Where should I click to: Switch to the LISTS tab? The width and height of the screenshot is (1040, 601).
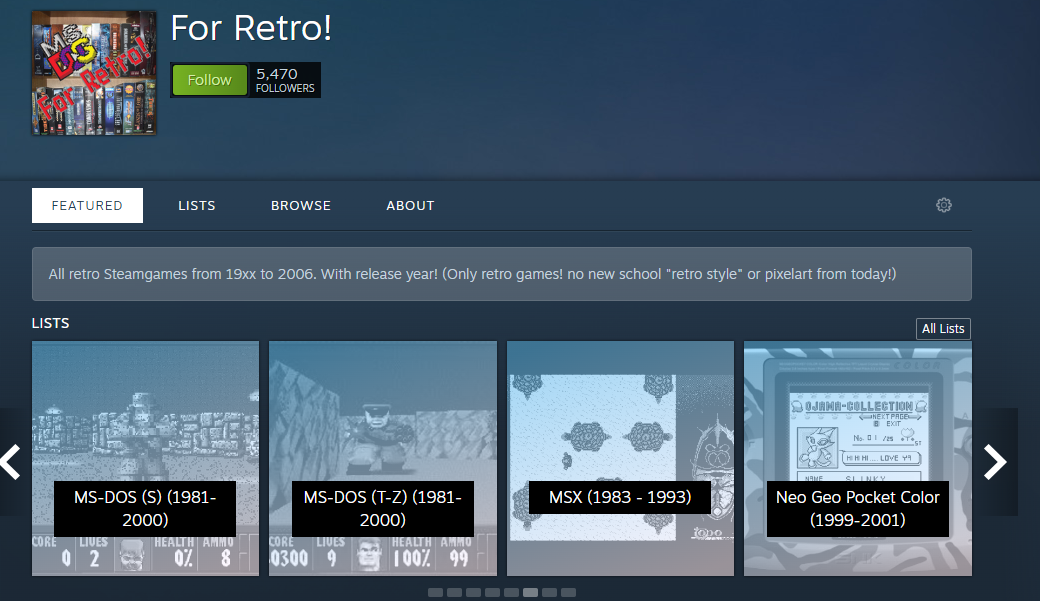(196, 206)
